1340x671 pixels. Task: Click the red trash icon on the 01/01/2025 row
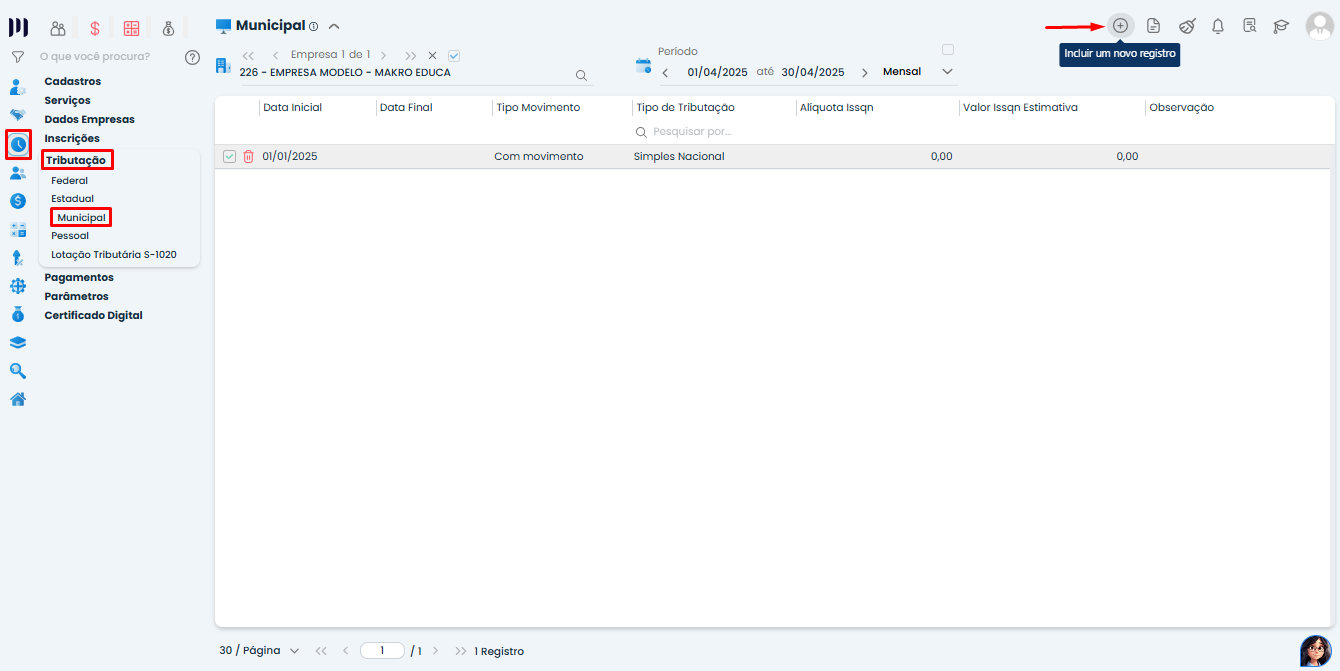[x=249, y=157]
